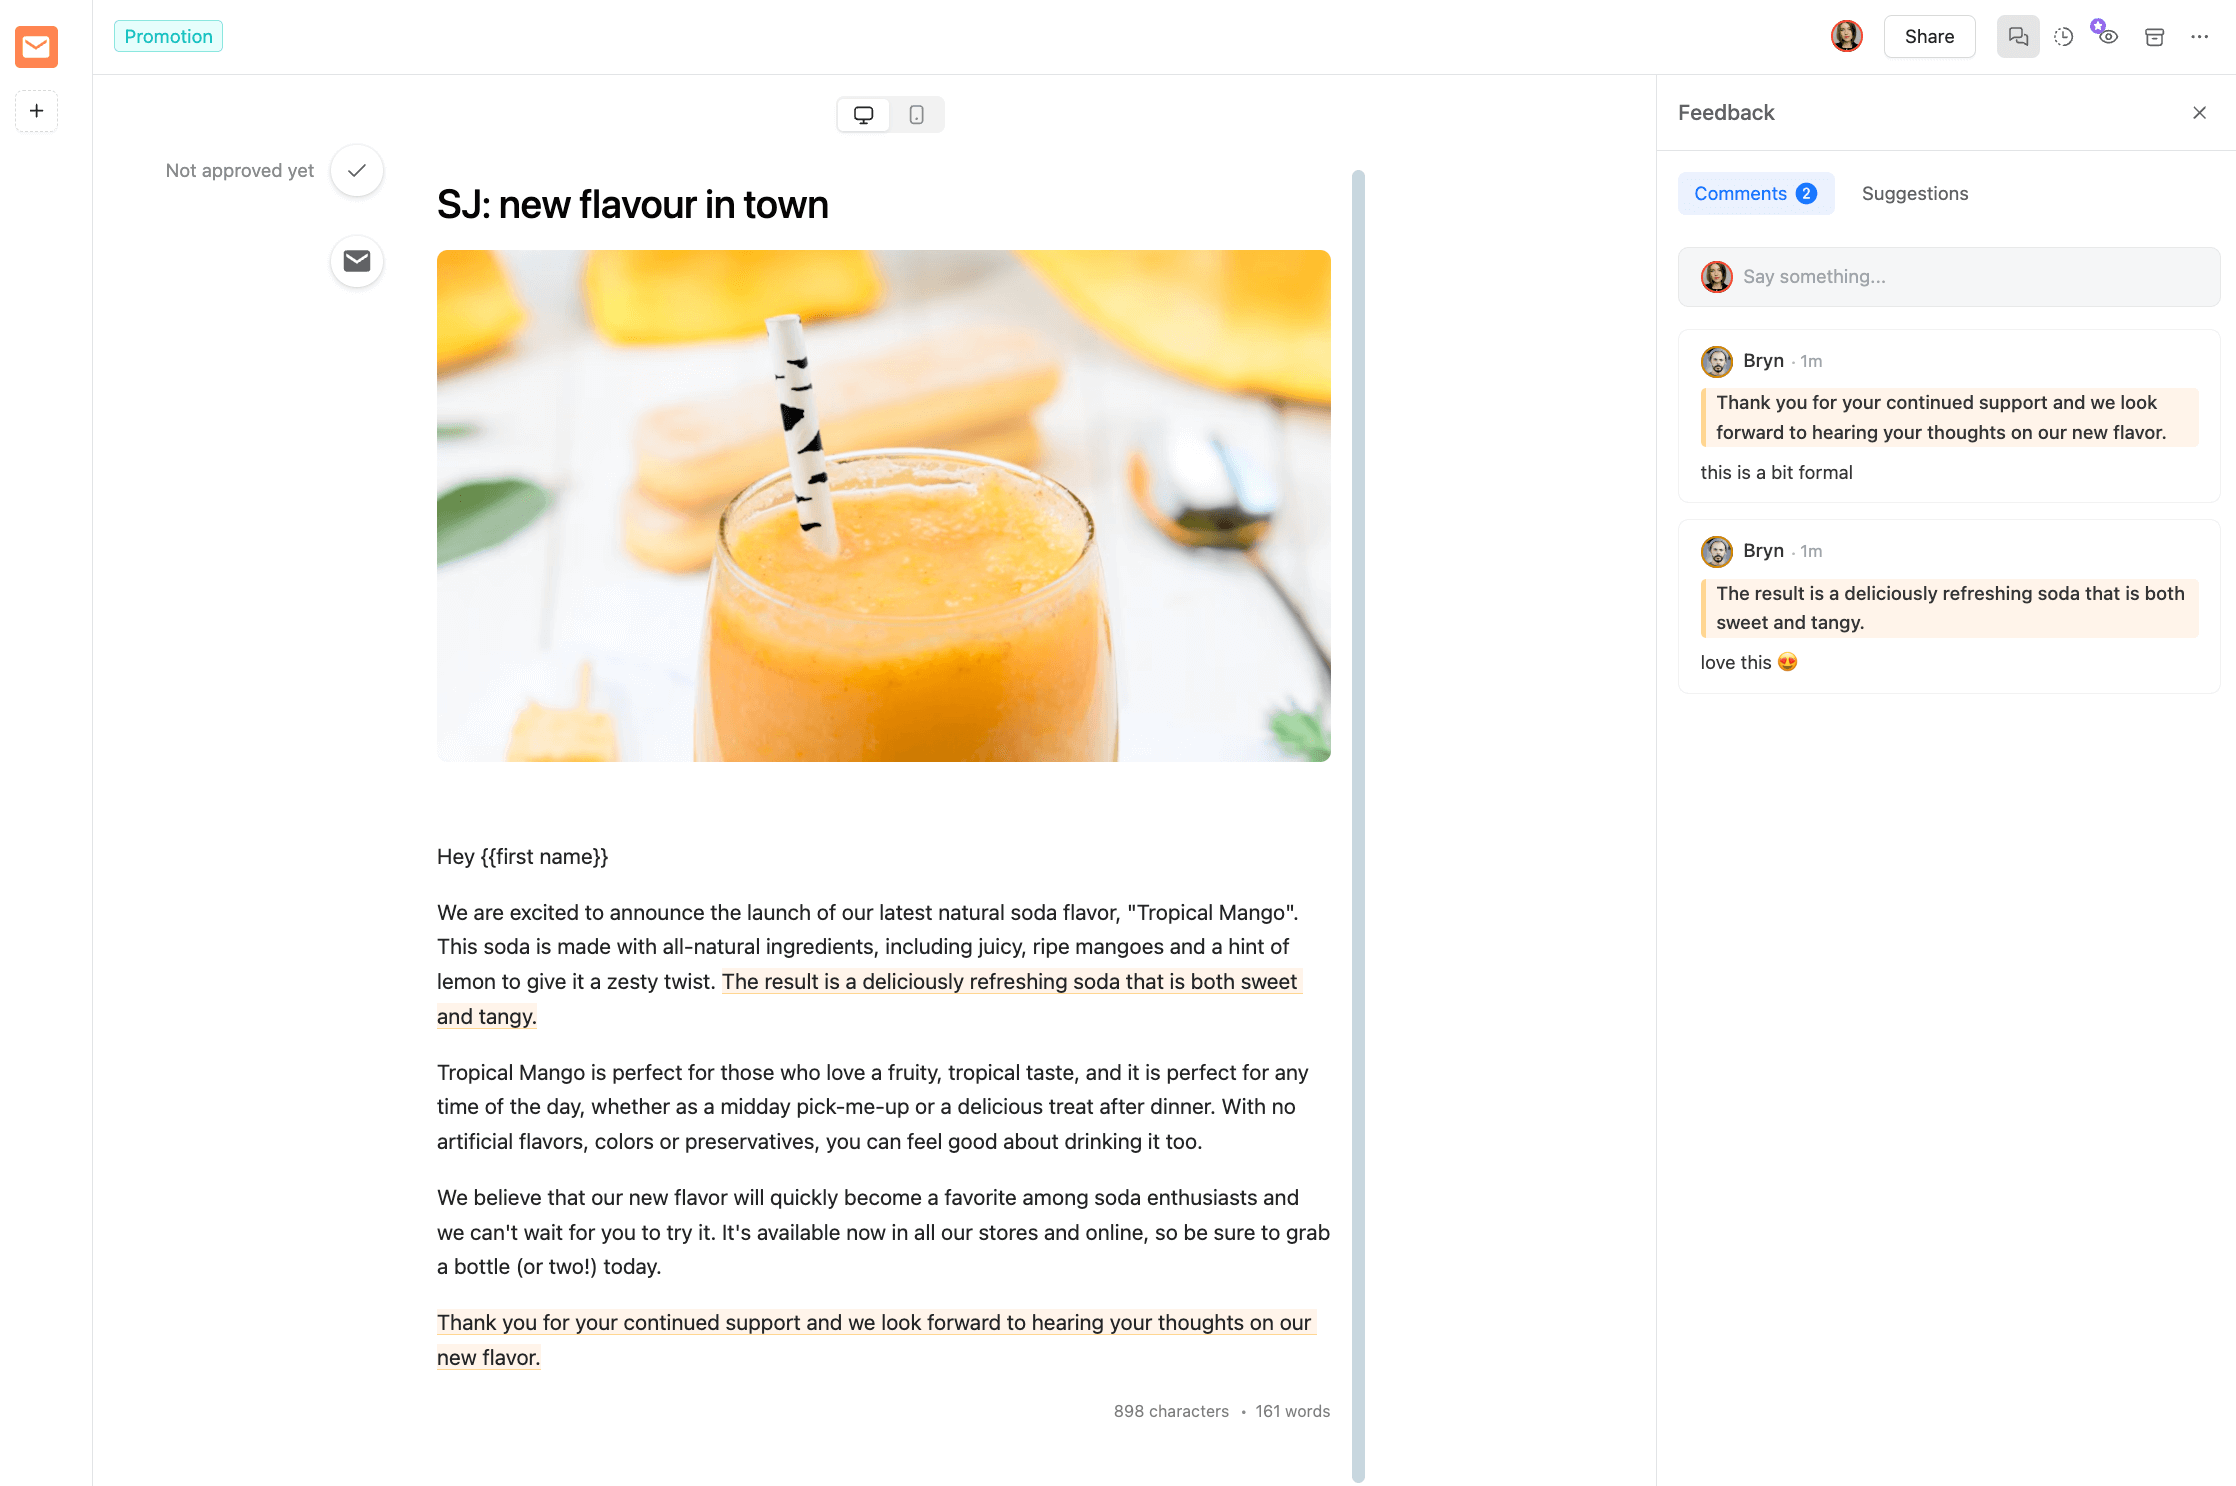Switch to desktop preview mode
The image size is (2236, 1486).
click(x=863, y=114)
